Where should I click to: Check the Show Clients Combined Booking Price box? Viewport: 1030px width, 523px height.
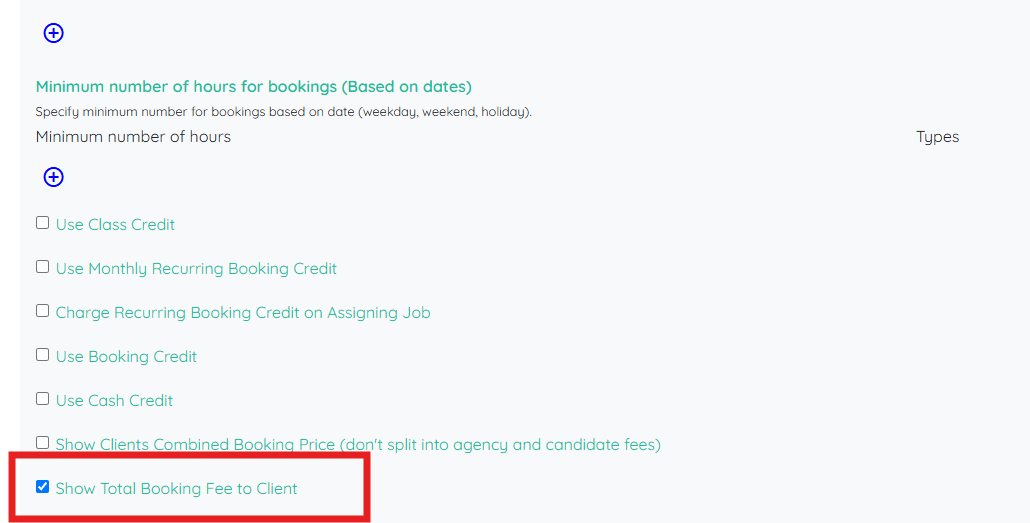point(43,443)
